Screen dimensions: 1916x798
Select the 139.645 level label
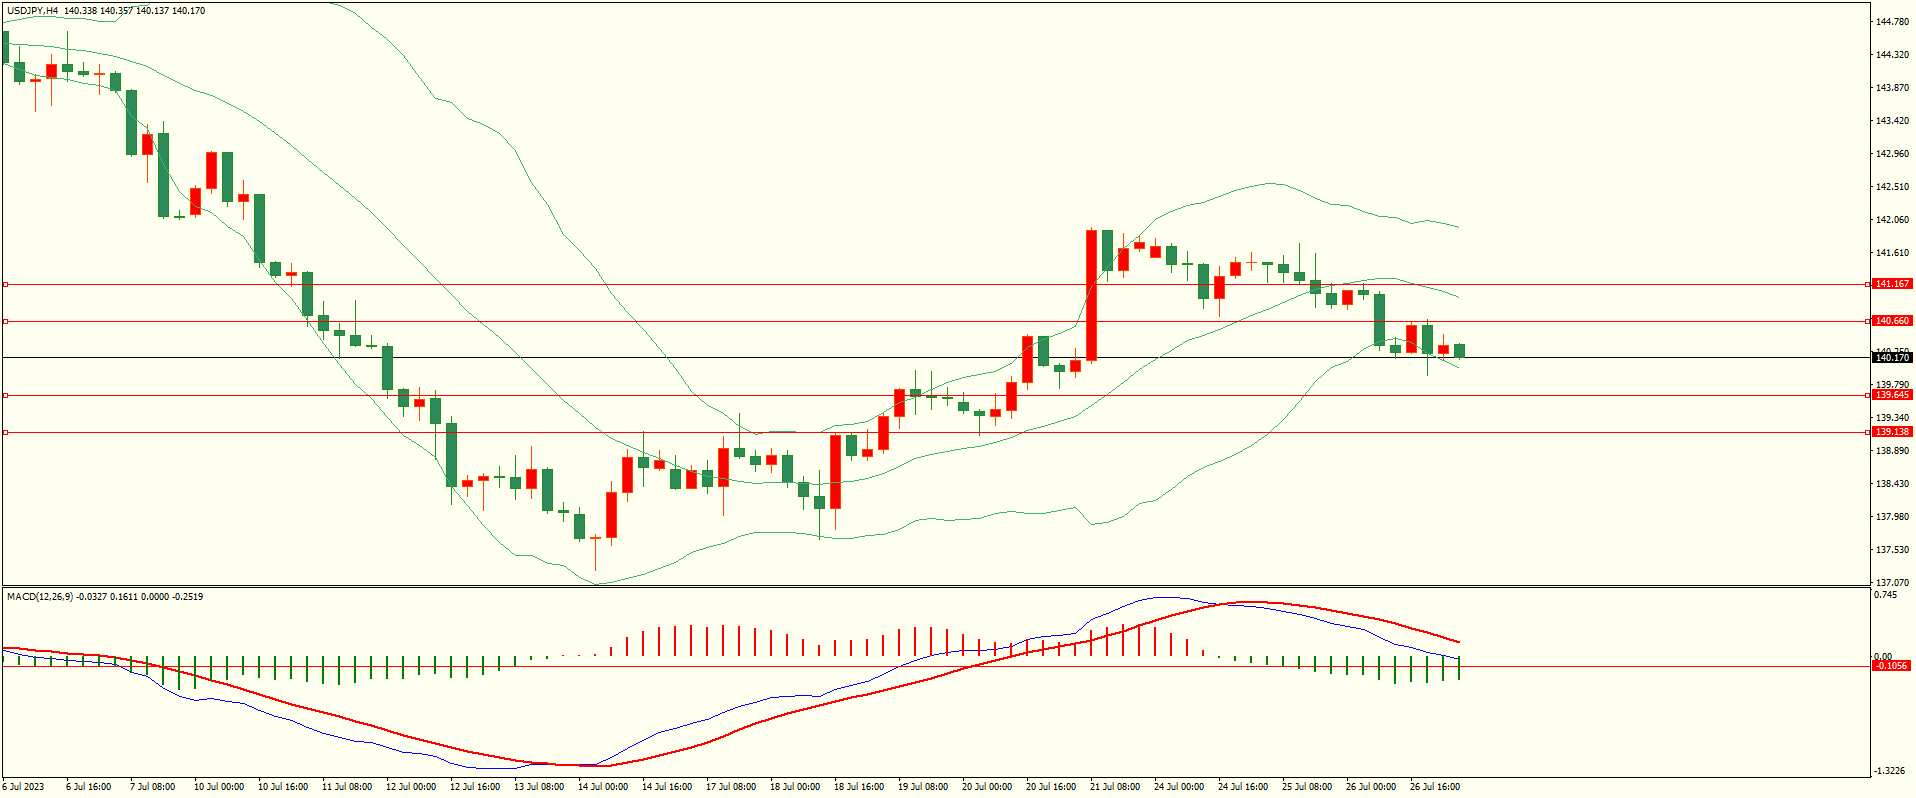1891,395
